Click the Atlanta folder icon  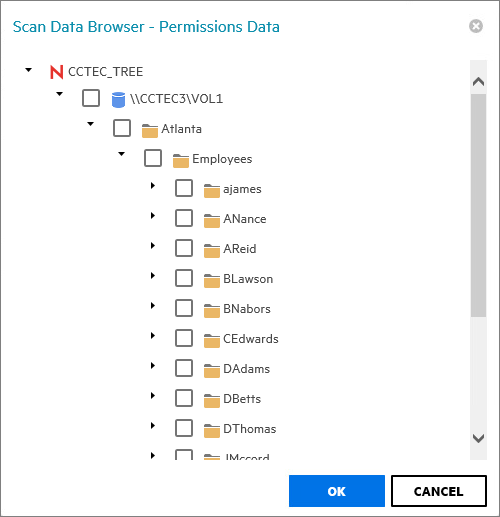[150, 130]
